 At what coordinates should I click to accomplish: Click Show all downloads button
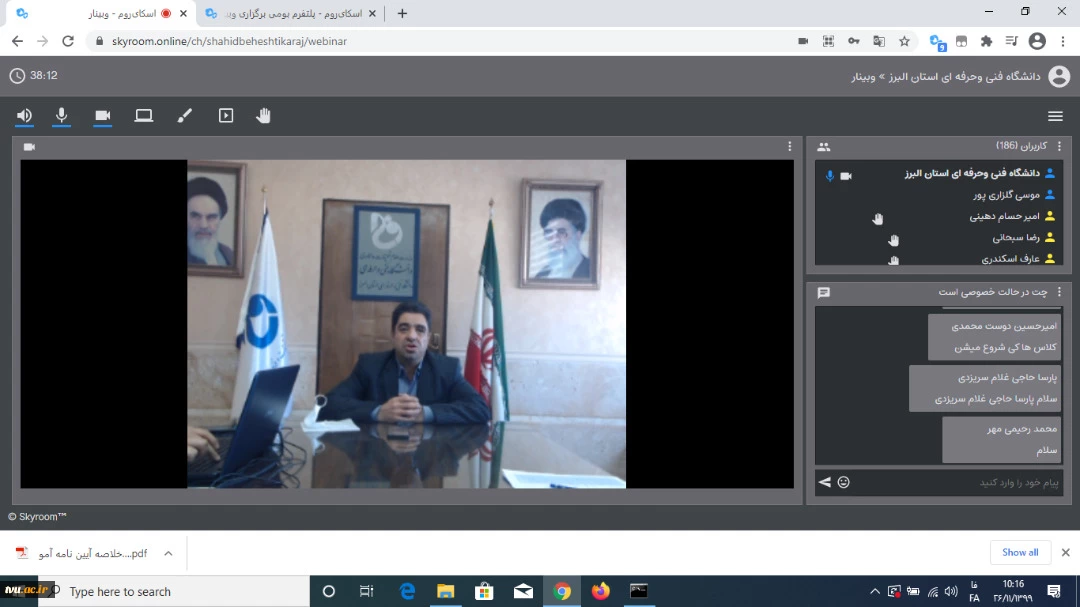(1020, 552)
